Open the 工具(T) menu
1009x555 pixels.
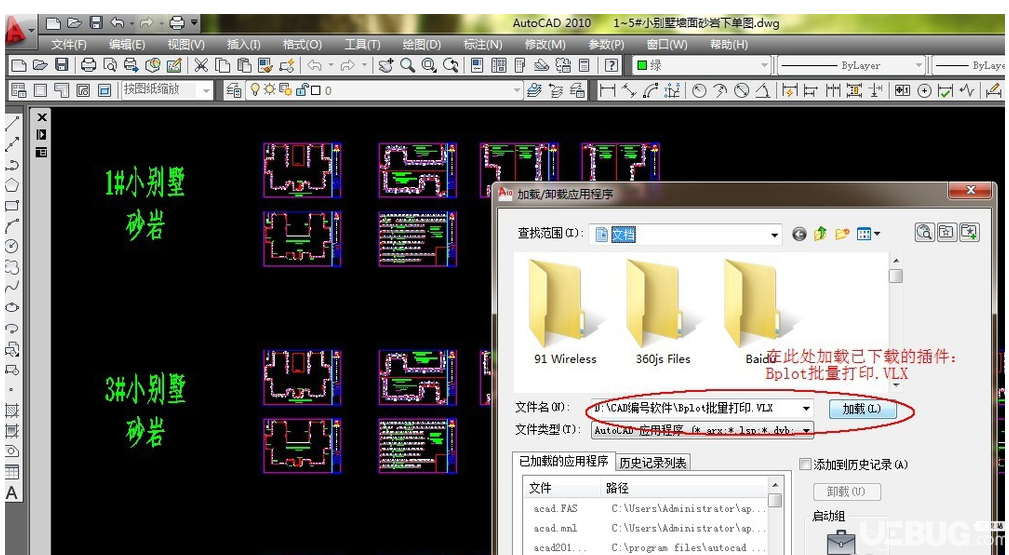(x=362, y=44)
